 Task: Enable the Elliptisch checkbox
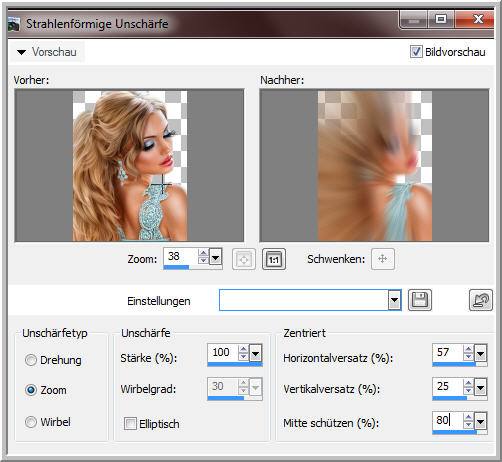(130, 424)
